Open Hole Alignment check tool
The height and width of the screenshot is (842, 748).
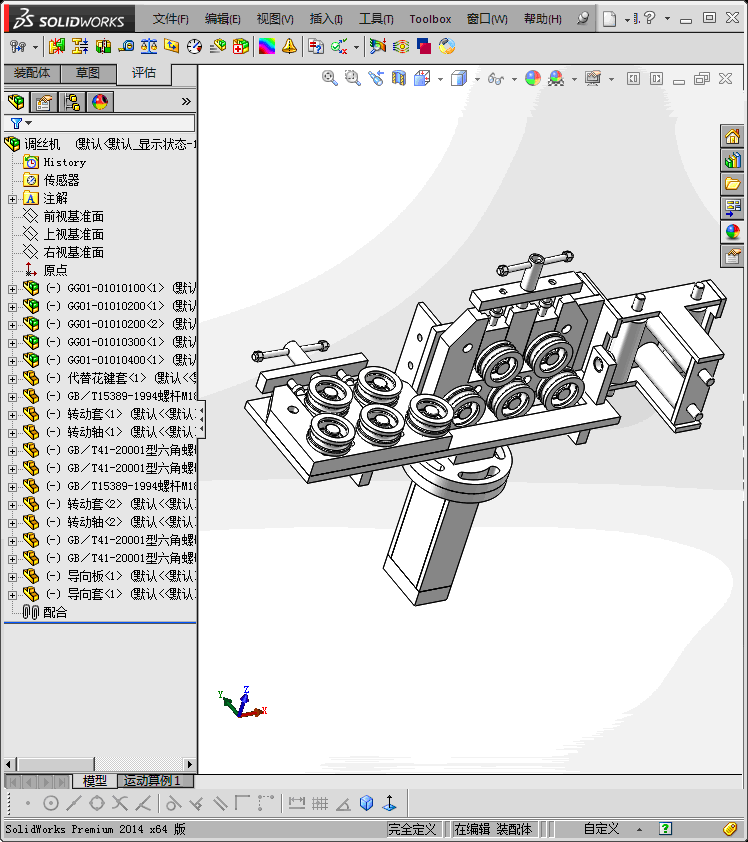[103, 47]
